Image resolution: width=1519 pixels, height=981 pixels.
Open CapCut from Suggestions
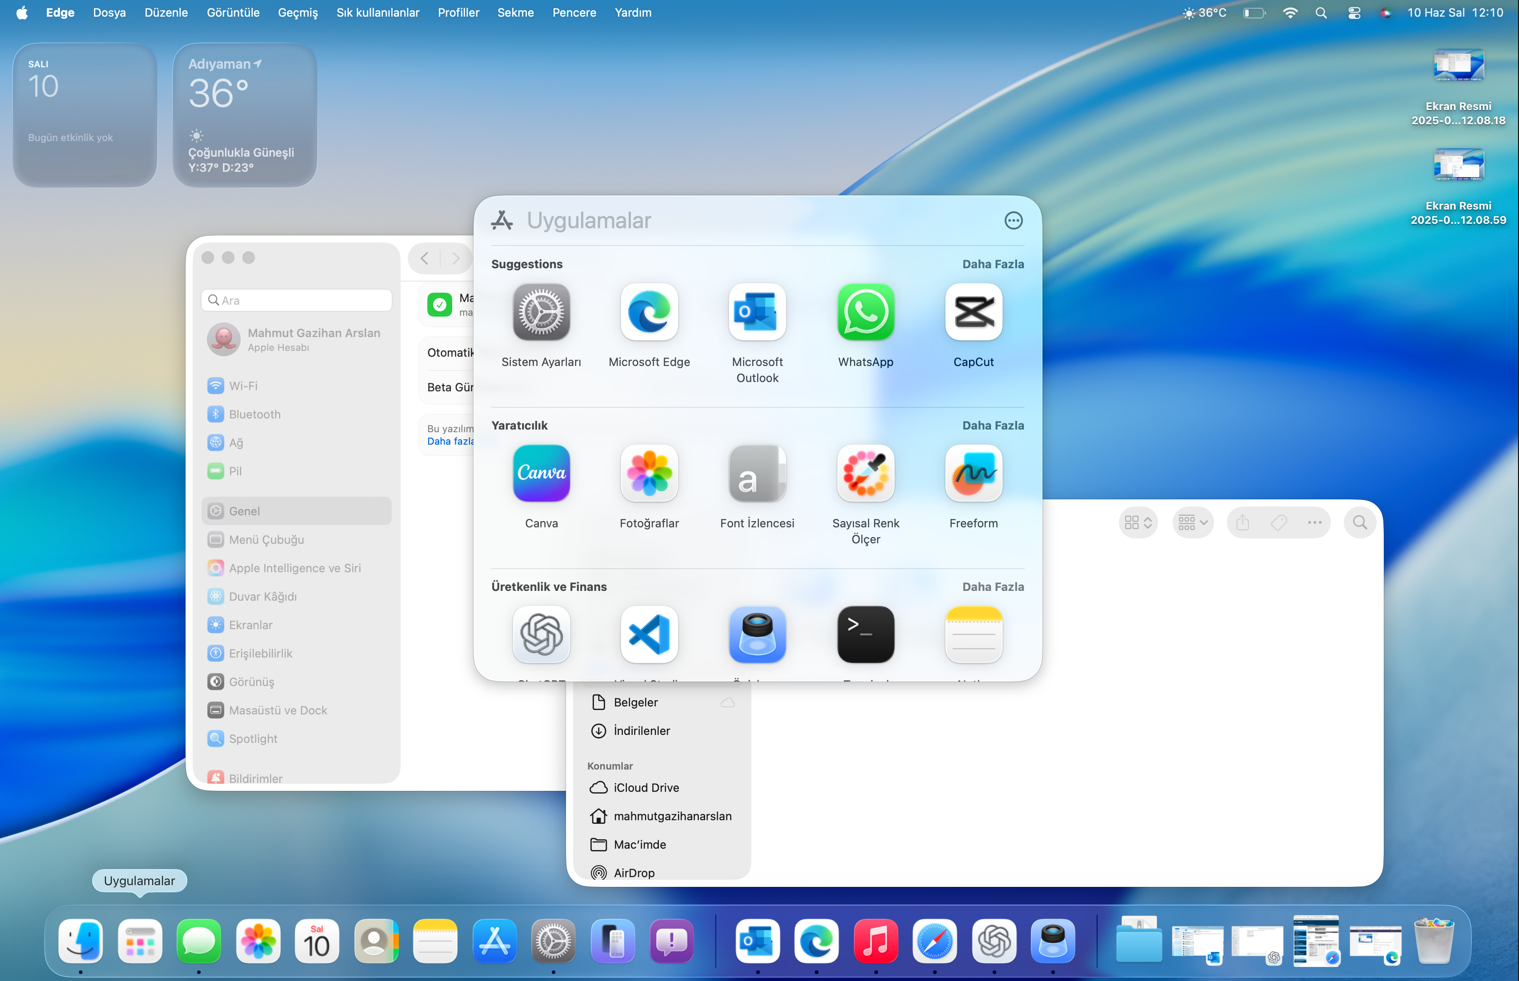973,313
